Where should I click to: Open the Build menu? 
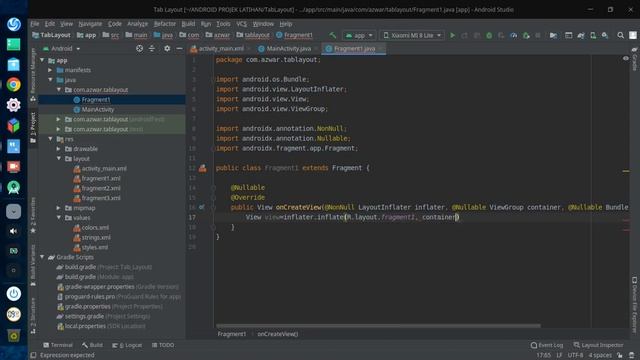(188, 24)
